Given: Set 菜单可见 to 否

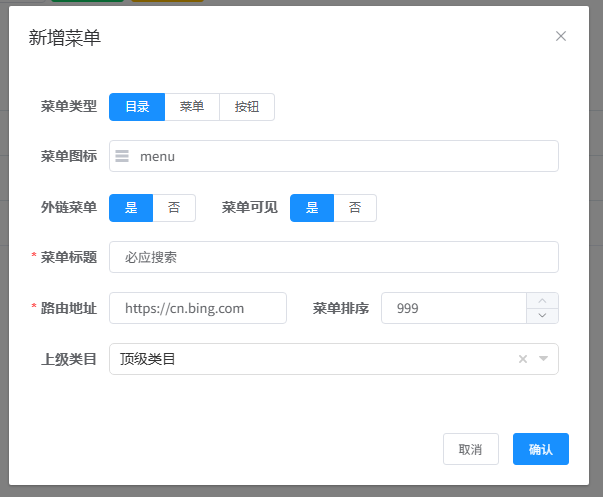Looking at the screenshot, I should coord(355,208).
